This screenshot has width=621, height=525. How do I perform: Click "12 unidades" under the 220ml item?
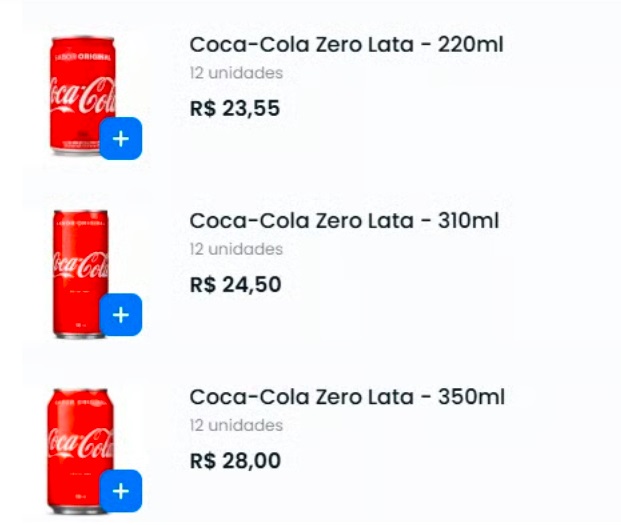[236, 73]
